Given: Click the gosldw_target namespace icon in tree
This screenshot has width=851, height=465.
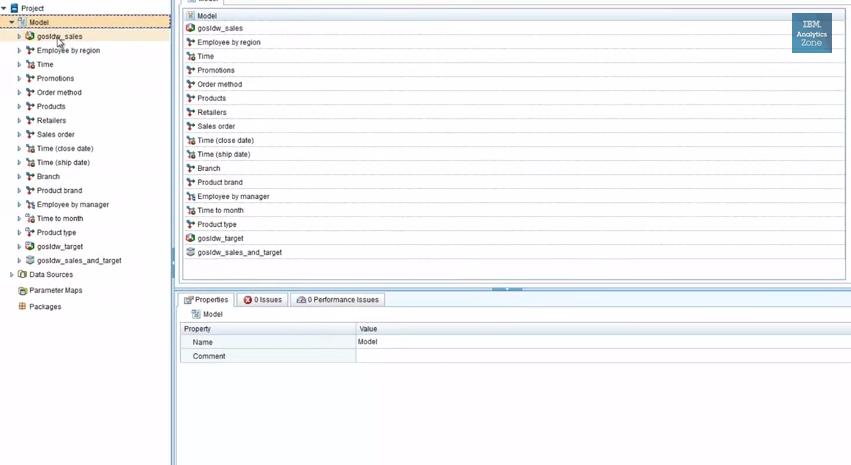Looking at the screenshot, I should [30, 246].
